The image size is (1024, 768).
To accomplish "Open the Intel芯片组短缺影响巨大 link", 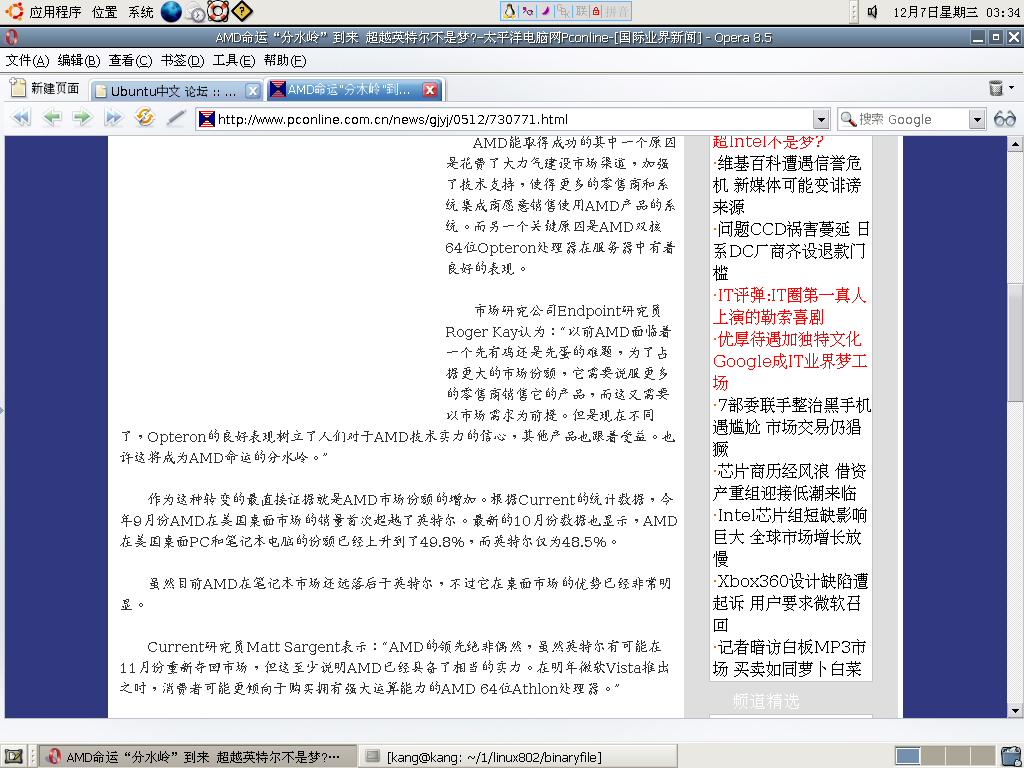I will click(x=790, y=537).
